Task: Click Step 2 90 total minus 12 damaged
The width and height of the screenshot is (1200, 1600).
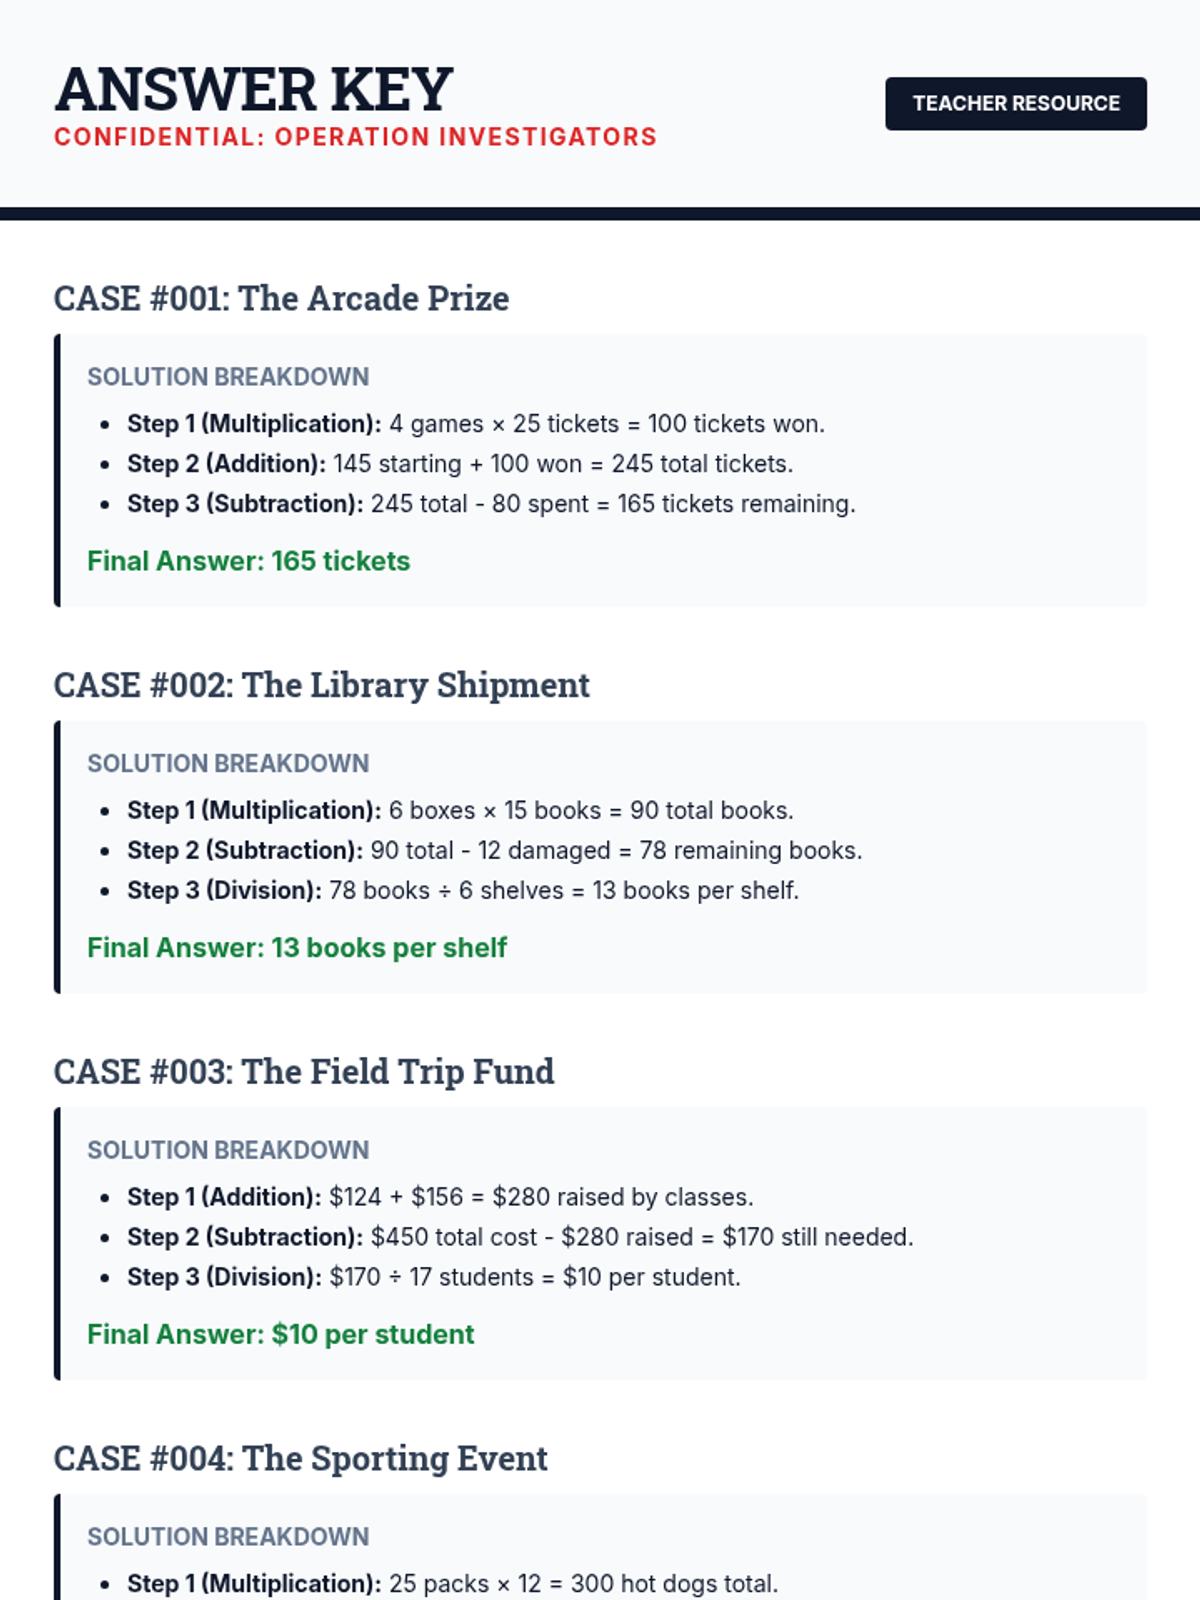Action: [494, 851]
